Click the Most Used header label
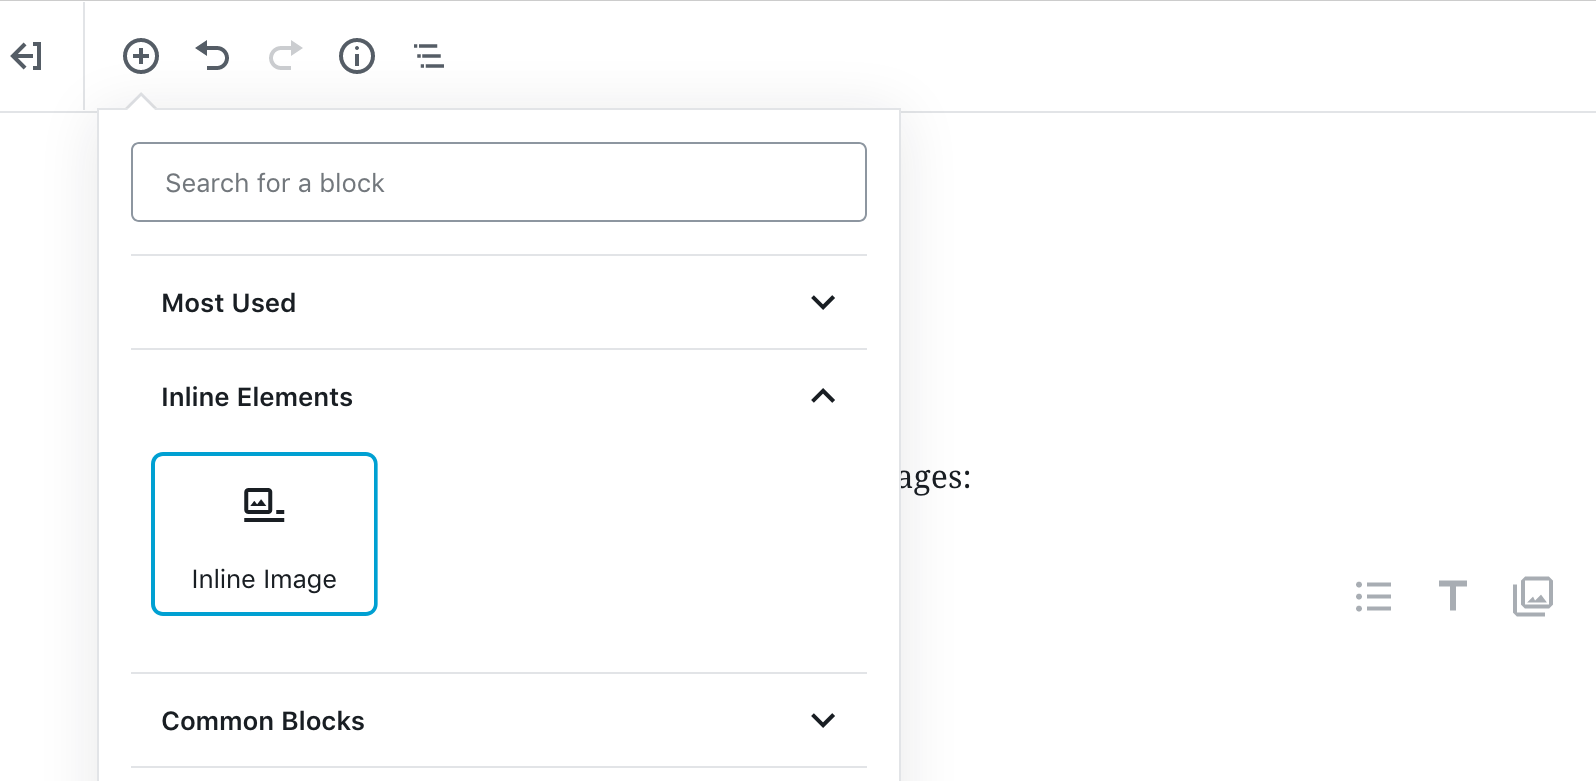The width and height of the screenshot is (1596, 781). [x=229, y=302]
